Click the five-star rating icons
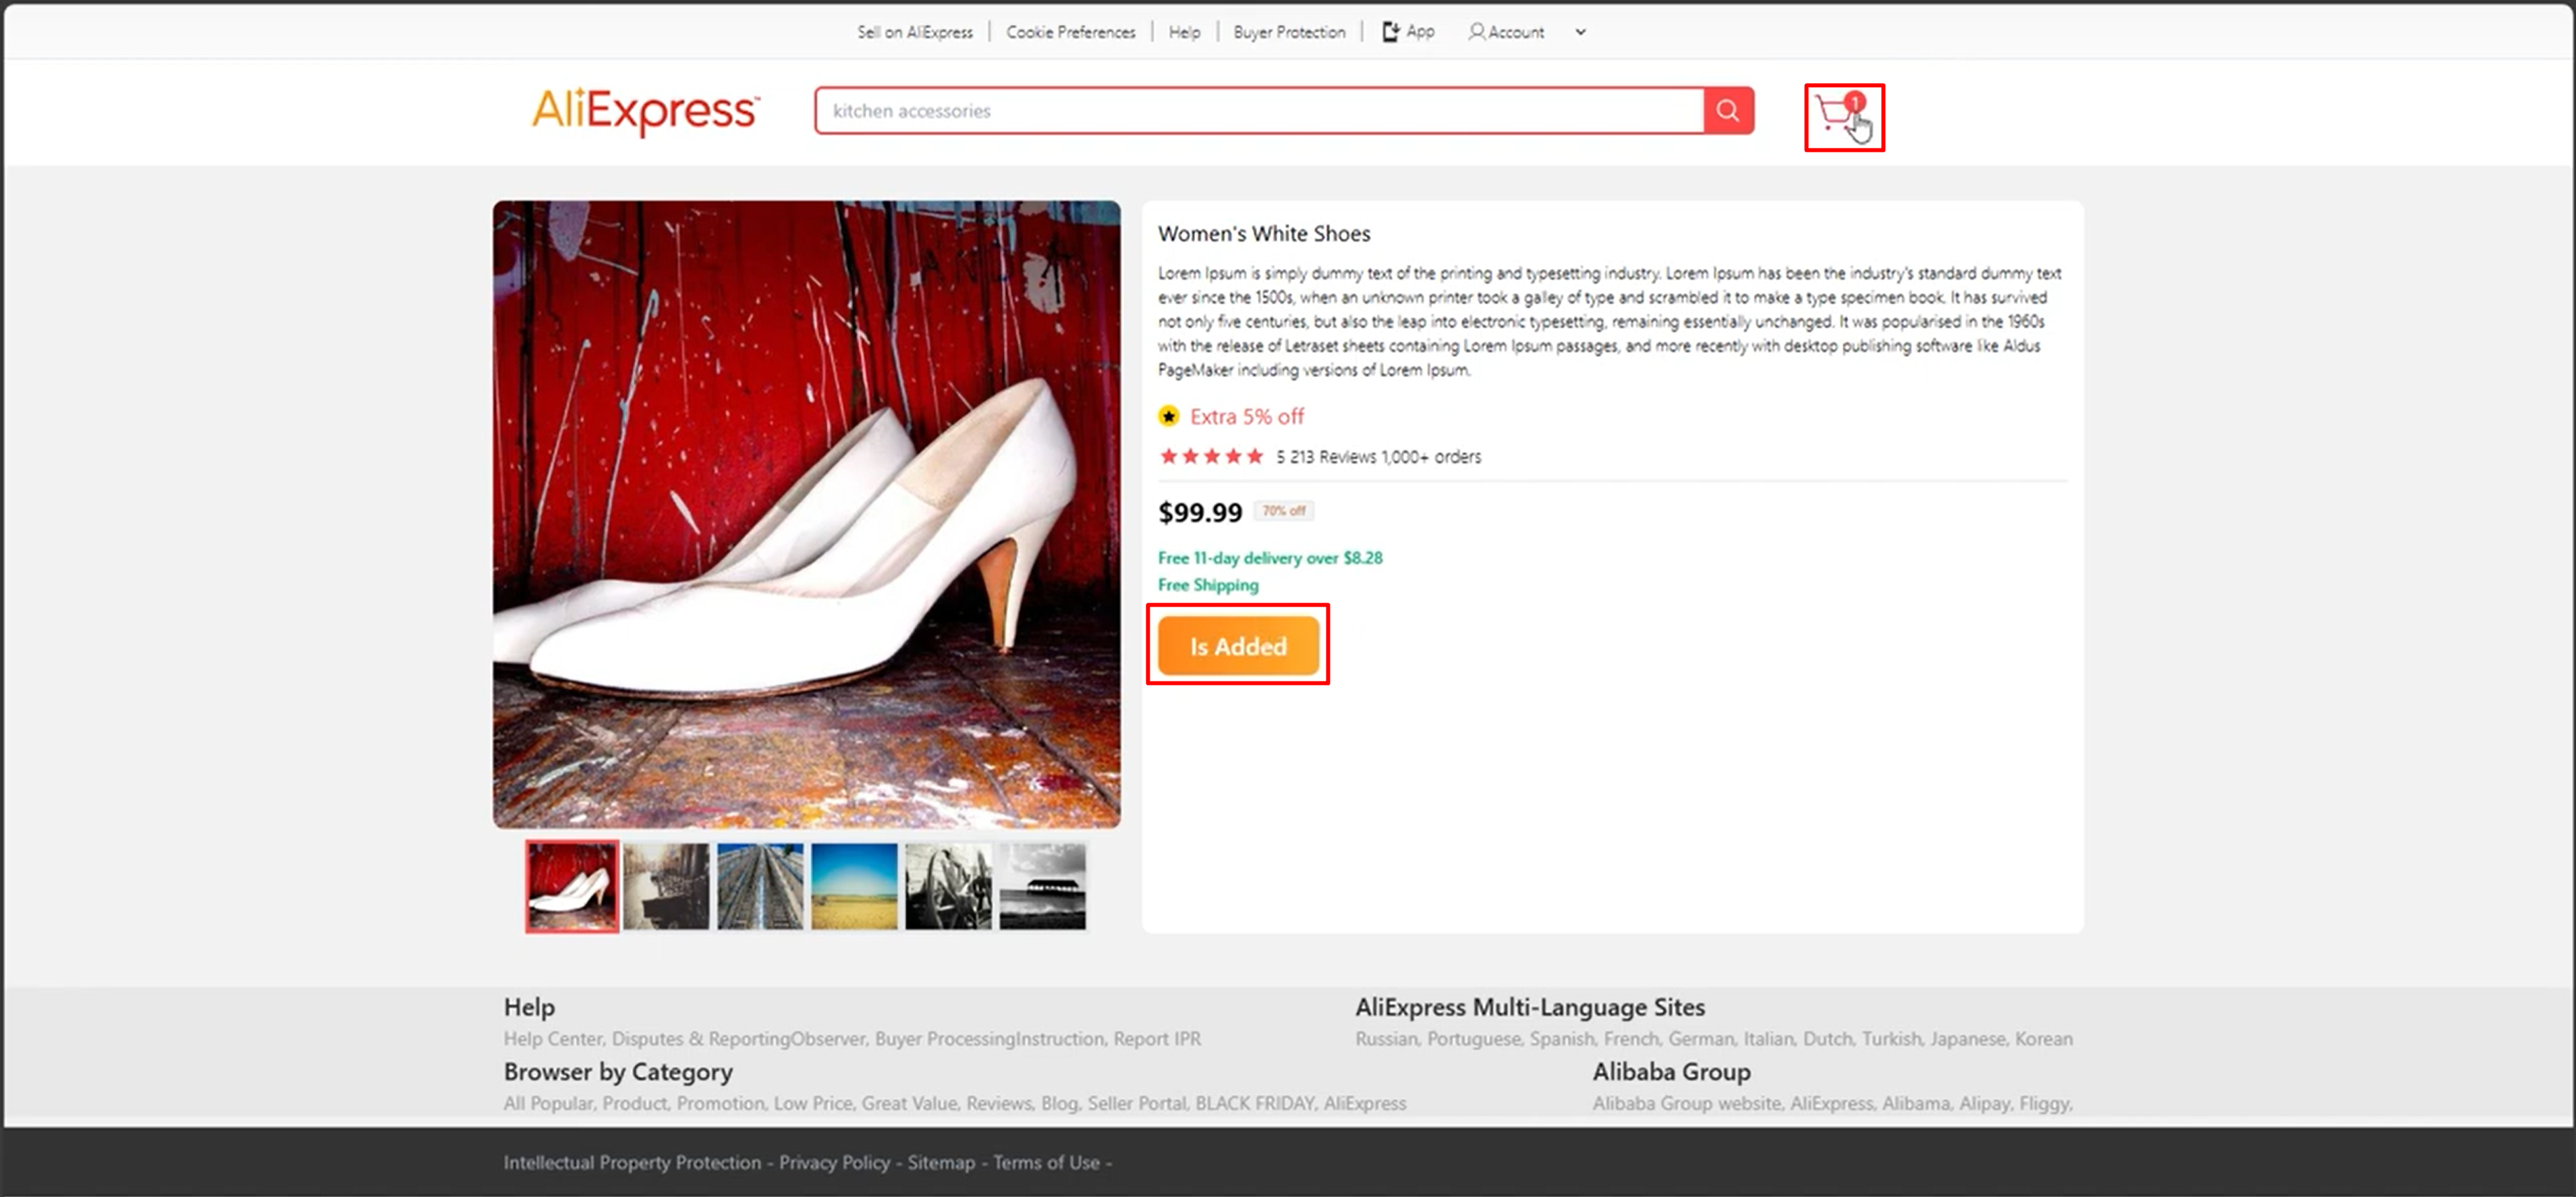 coord(1211,457)
